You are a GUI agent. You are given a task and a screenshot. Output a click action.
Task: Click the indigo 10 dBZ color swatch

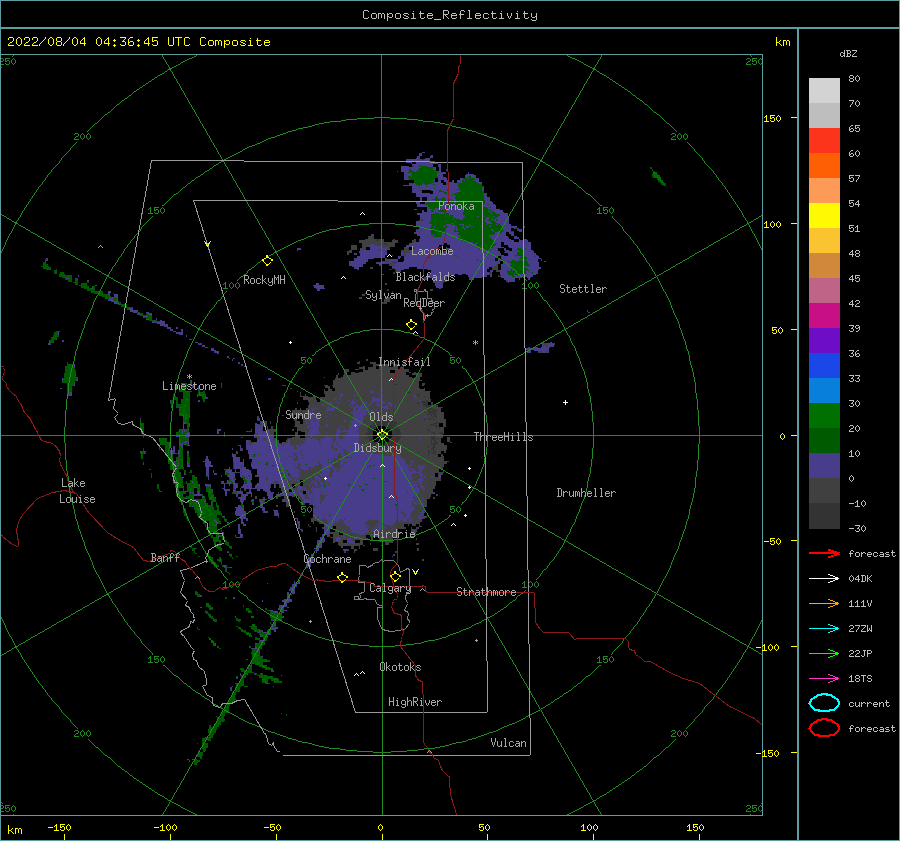(824, 465)
